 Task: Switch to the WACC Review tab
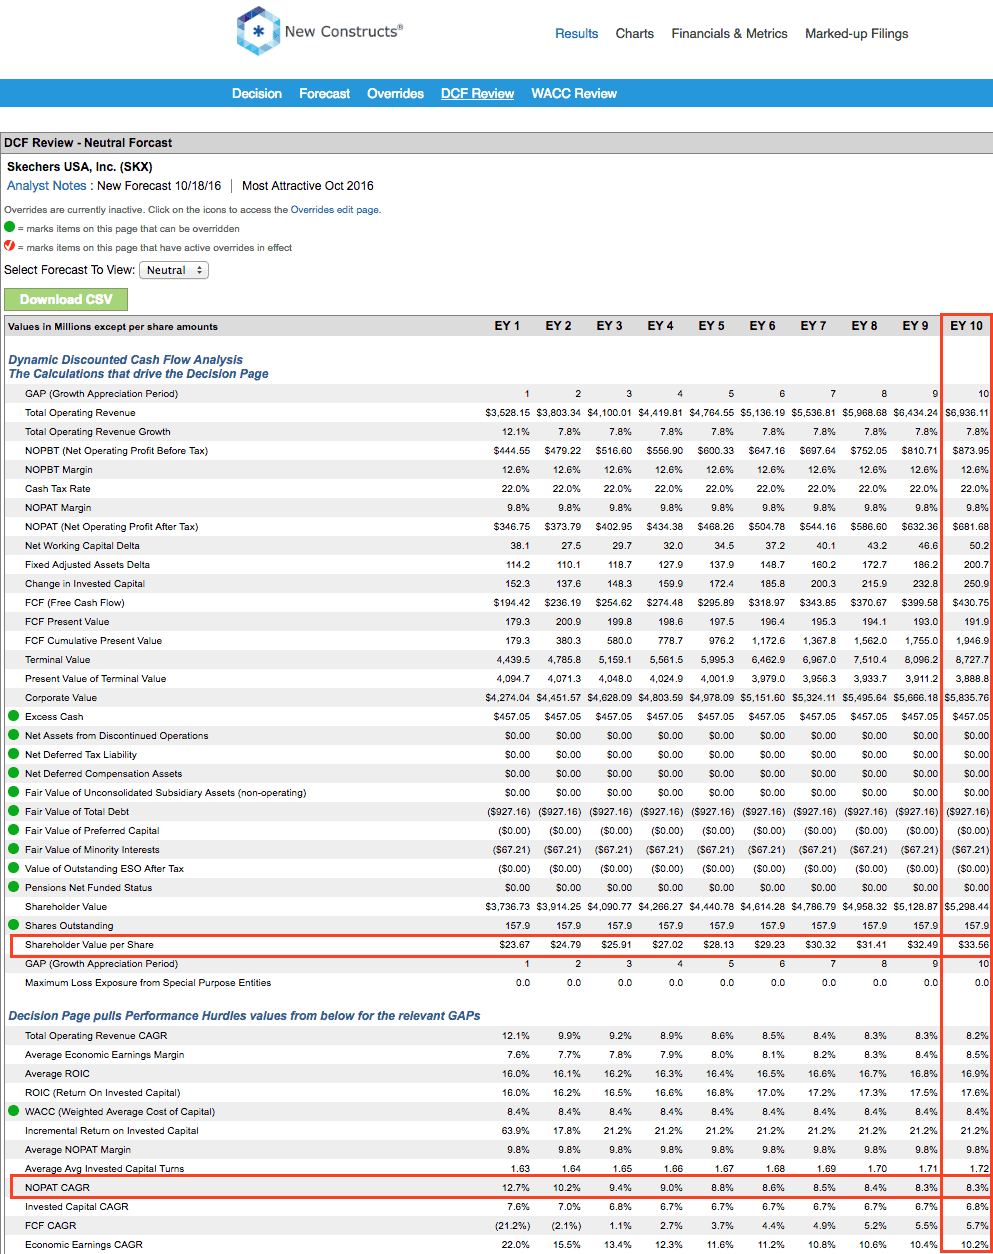pos(574,93)
